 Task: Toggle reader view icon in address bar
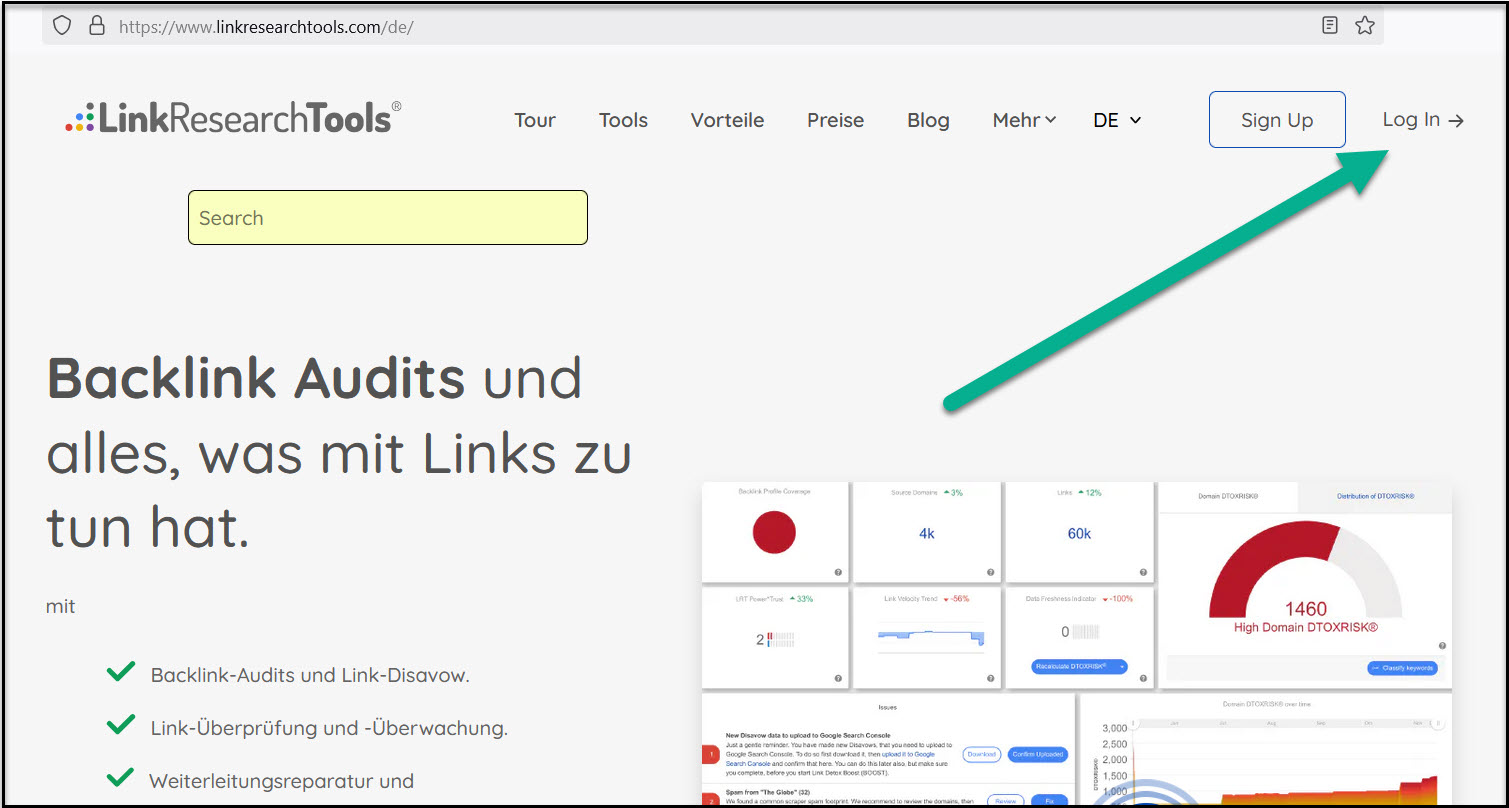point(1329,26)
